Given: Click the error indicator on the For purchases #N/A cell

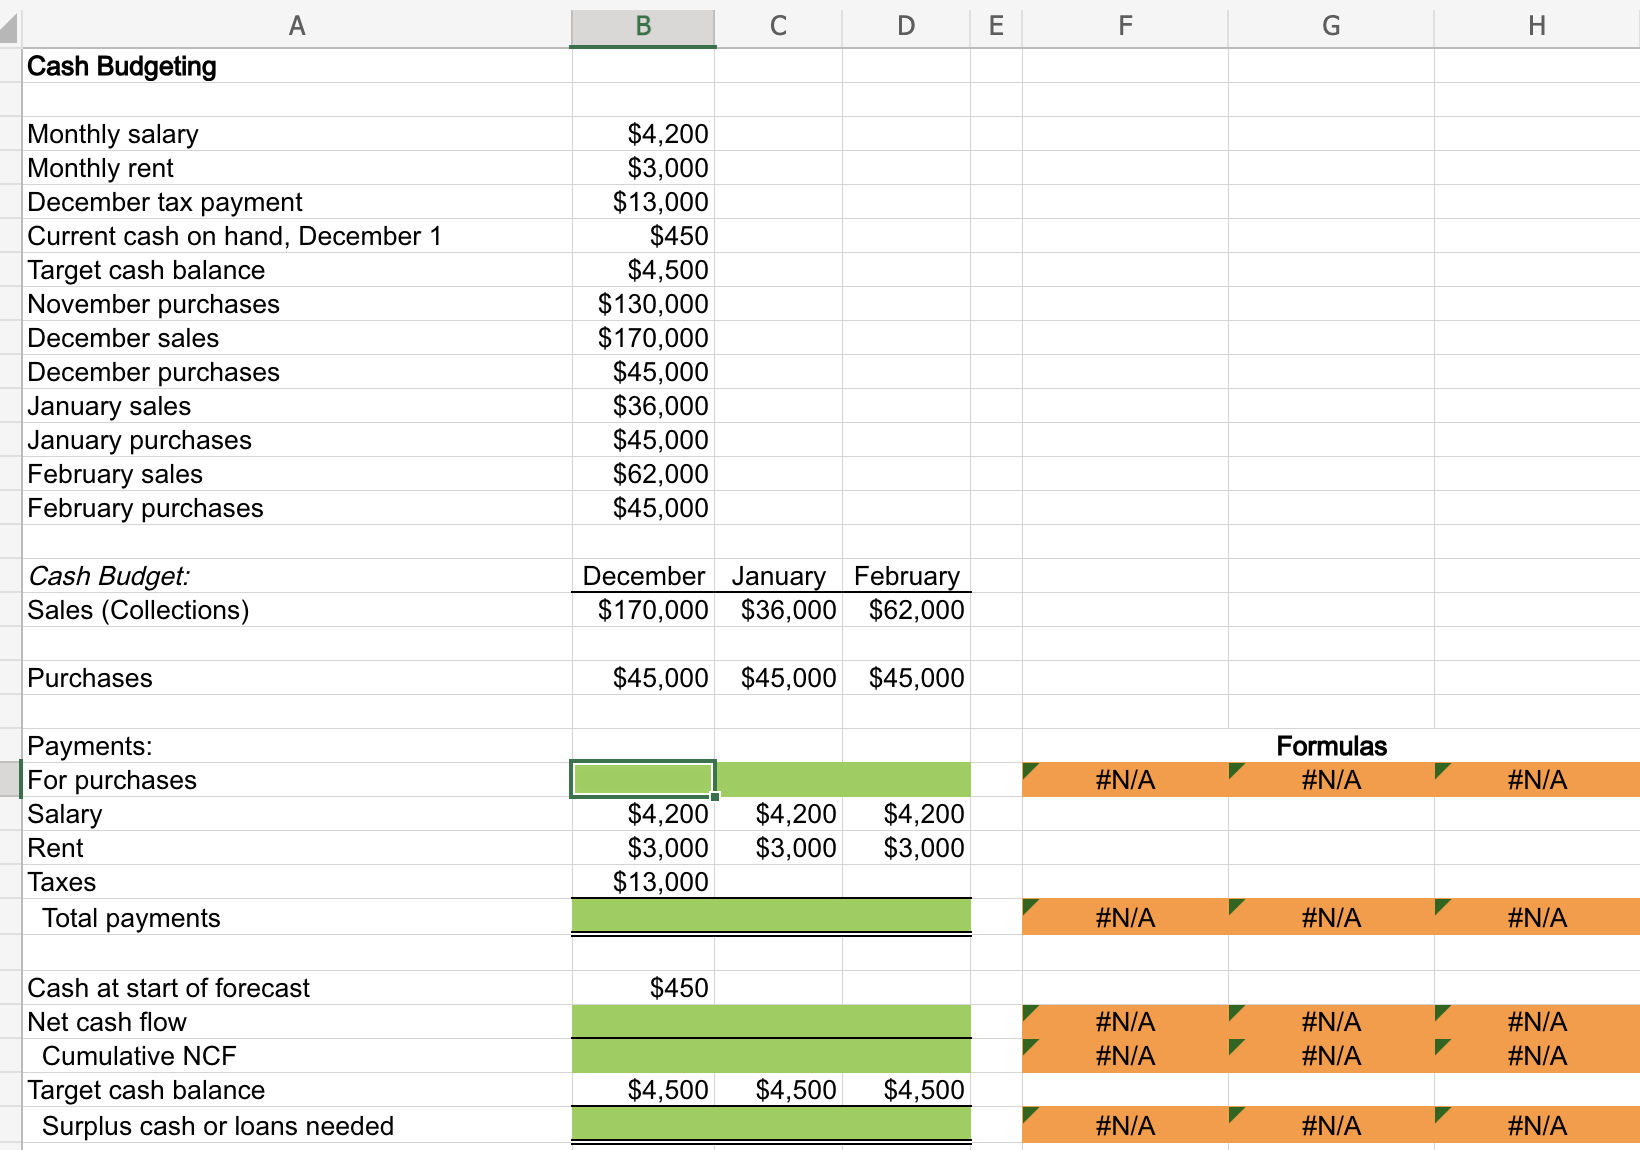Looking at the screenshot, I should pos(1030,768).
